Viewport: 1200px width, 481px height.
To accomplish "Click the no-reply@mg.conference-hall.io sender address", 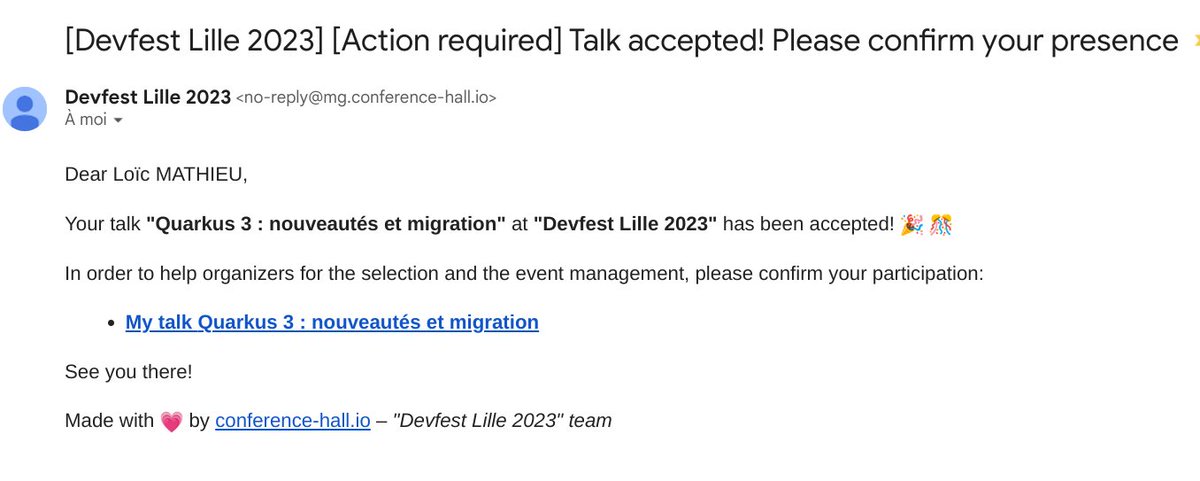I will click(365, 98).
